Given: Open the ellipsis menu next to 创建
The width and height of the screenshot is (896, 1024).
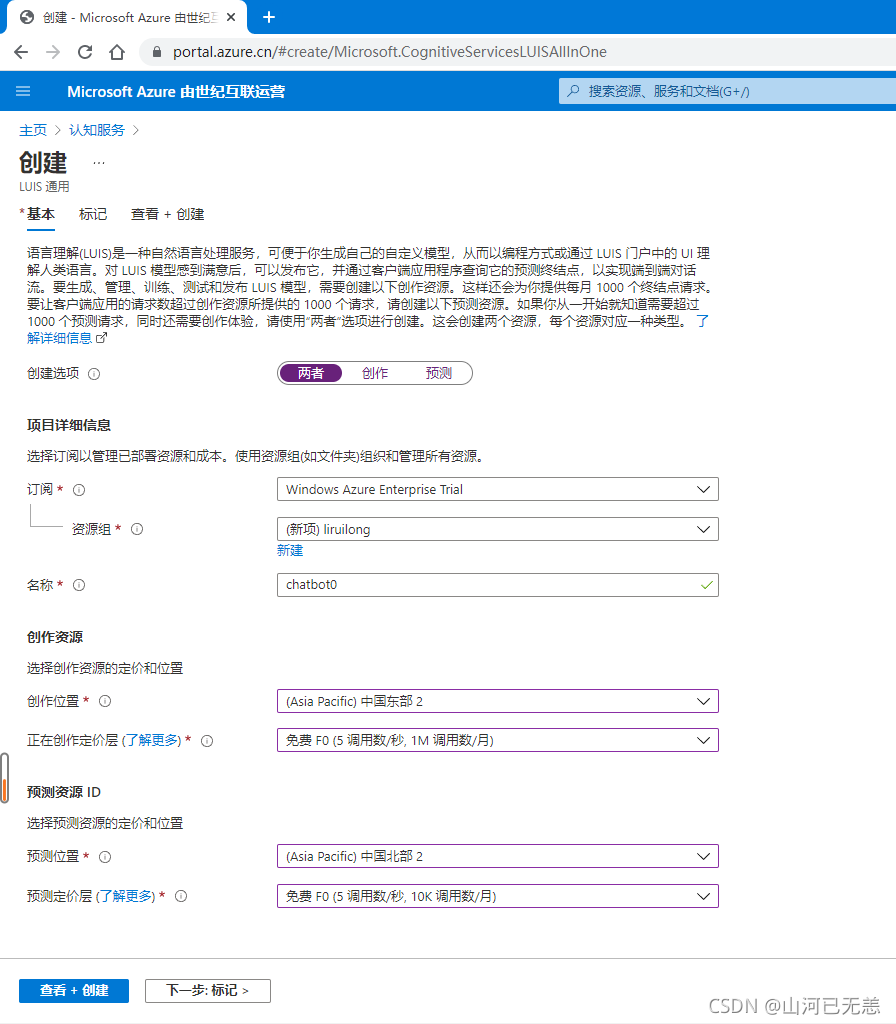Looking at the screenshot, I should tap(99, 163).
